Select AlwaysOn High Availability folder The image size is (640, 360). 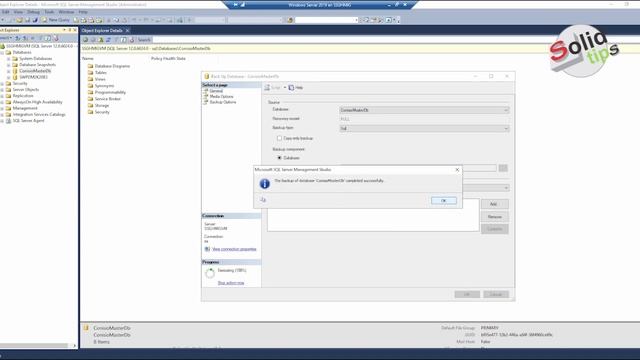tap(38, 102)
